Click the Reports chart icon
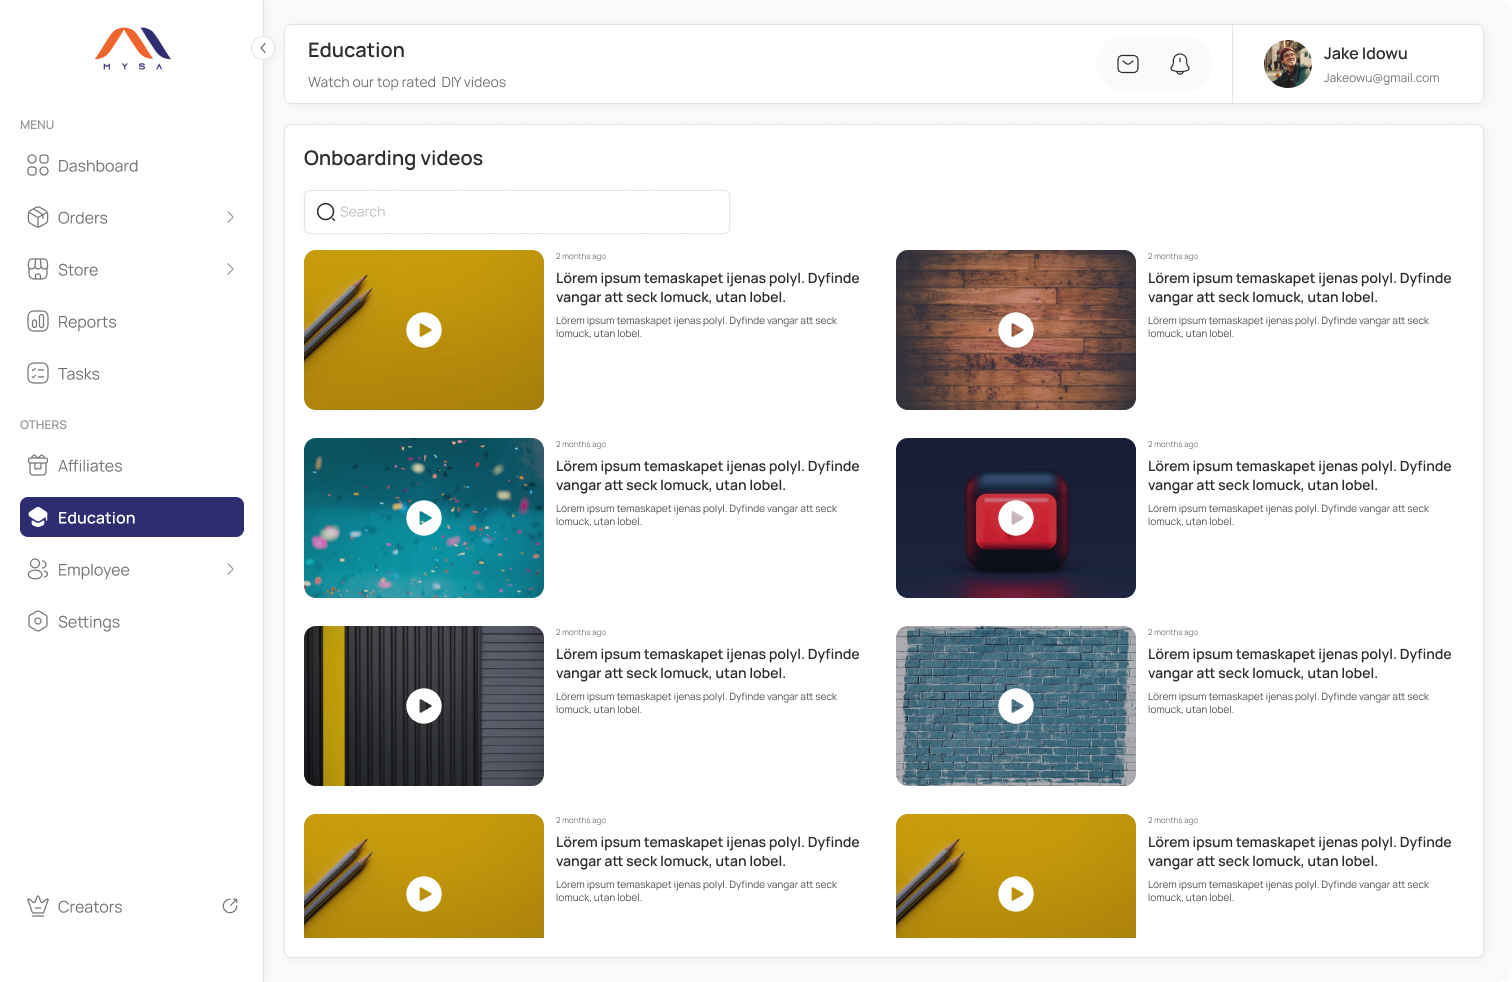 38,321
